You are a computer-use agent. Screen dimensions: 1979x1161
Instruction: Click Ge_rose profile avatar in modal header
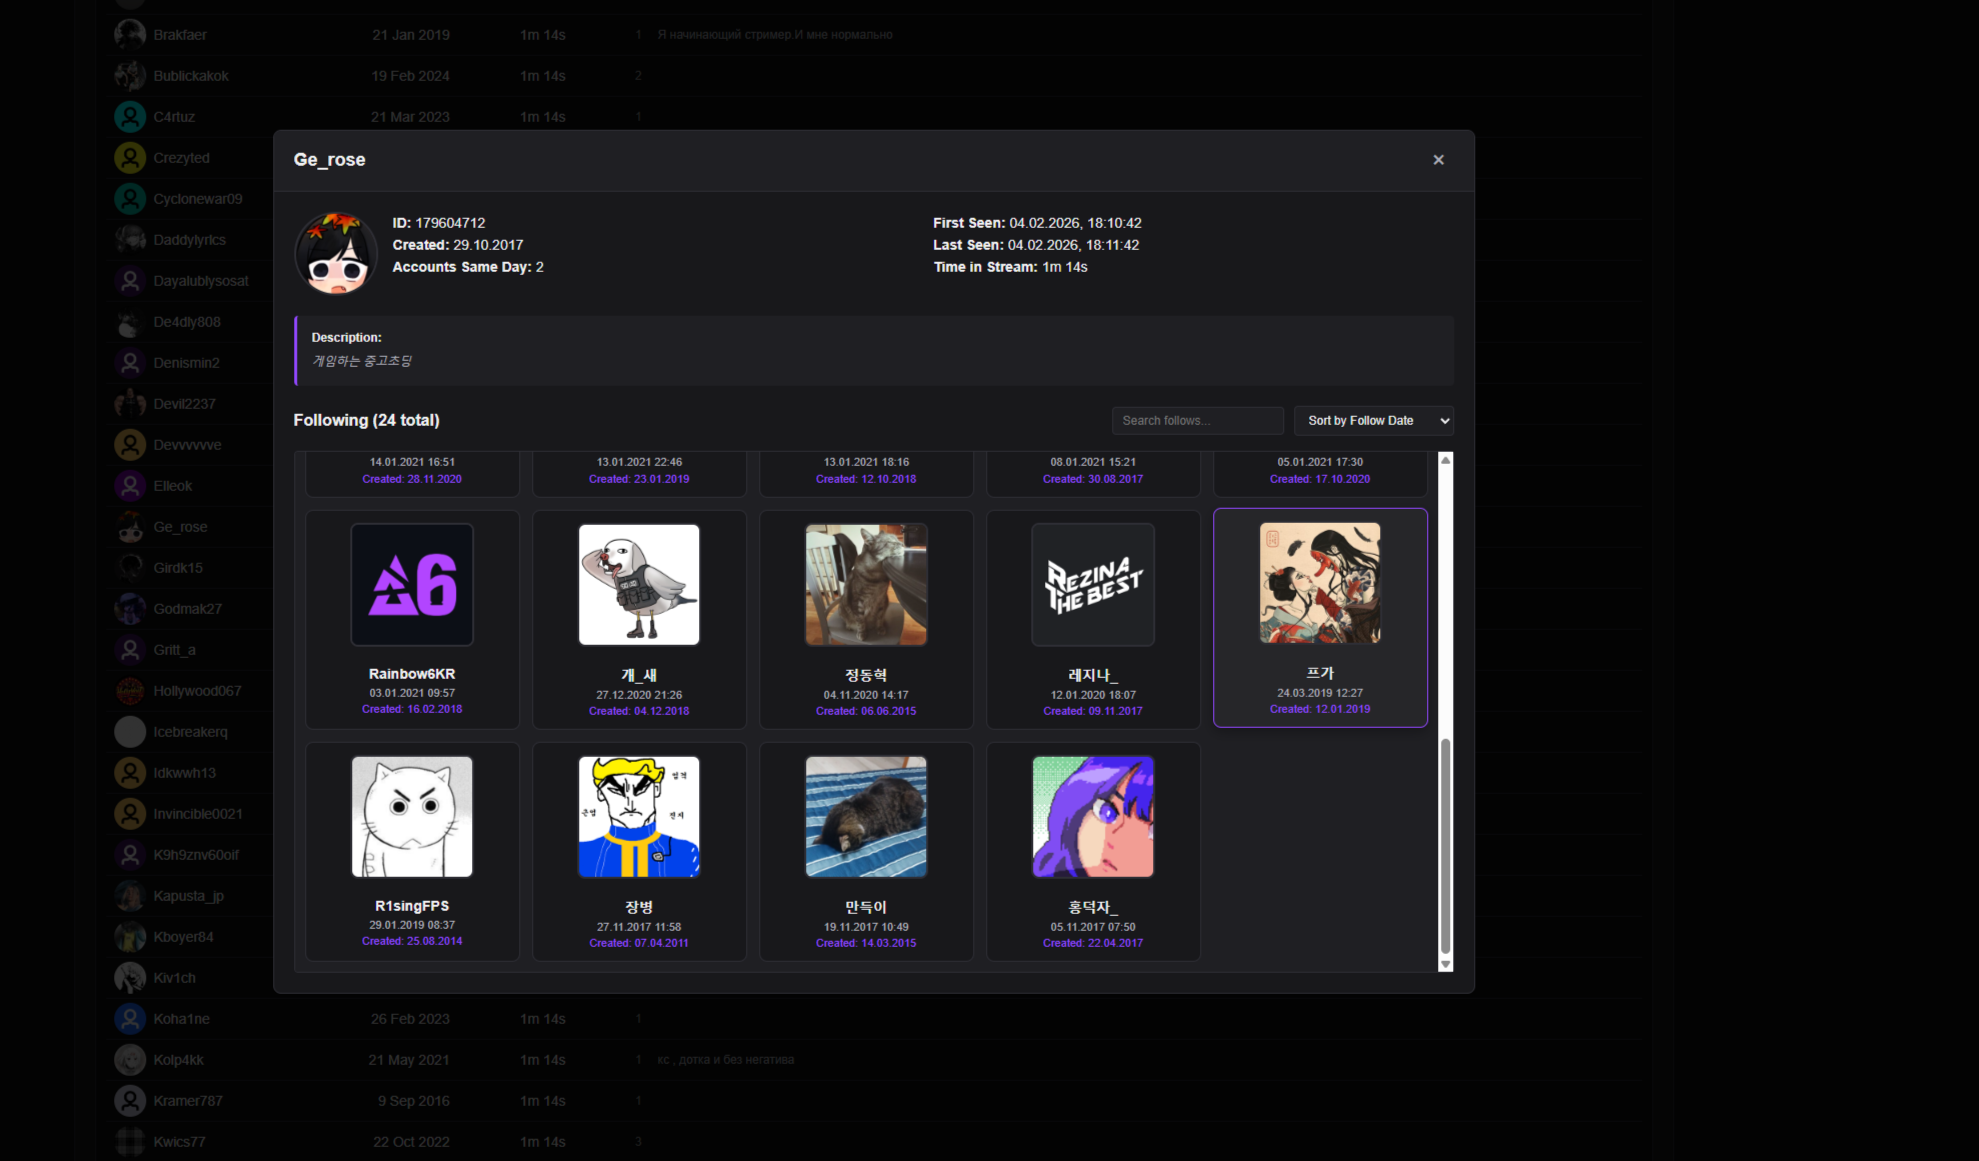336,253
